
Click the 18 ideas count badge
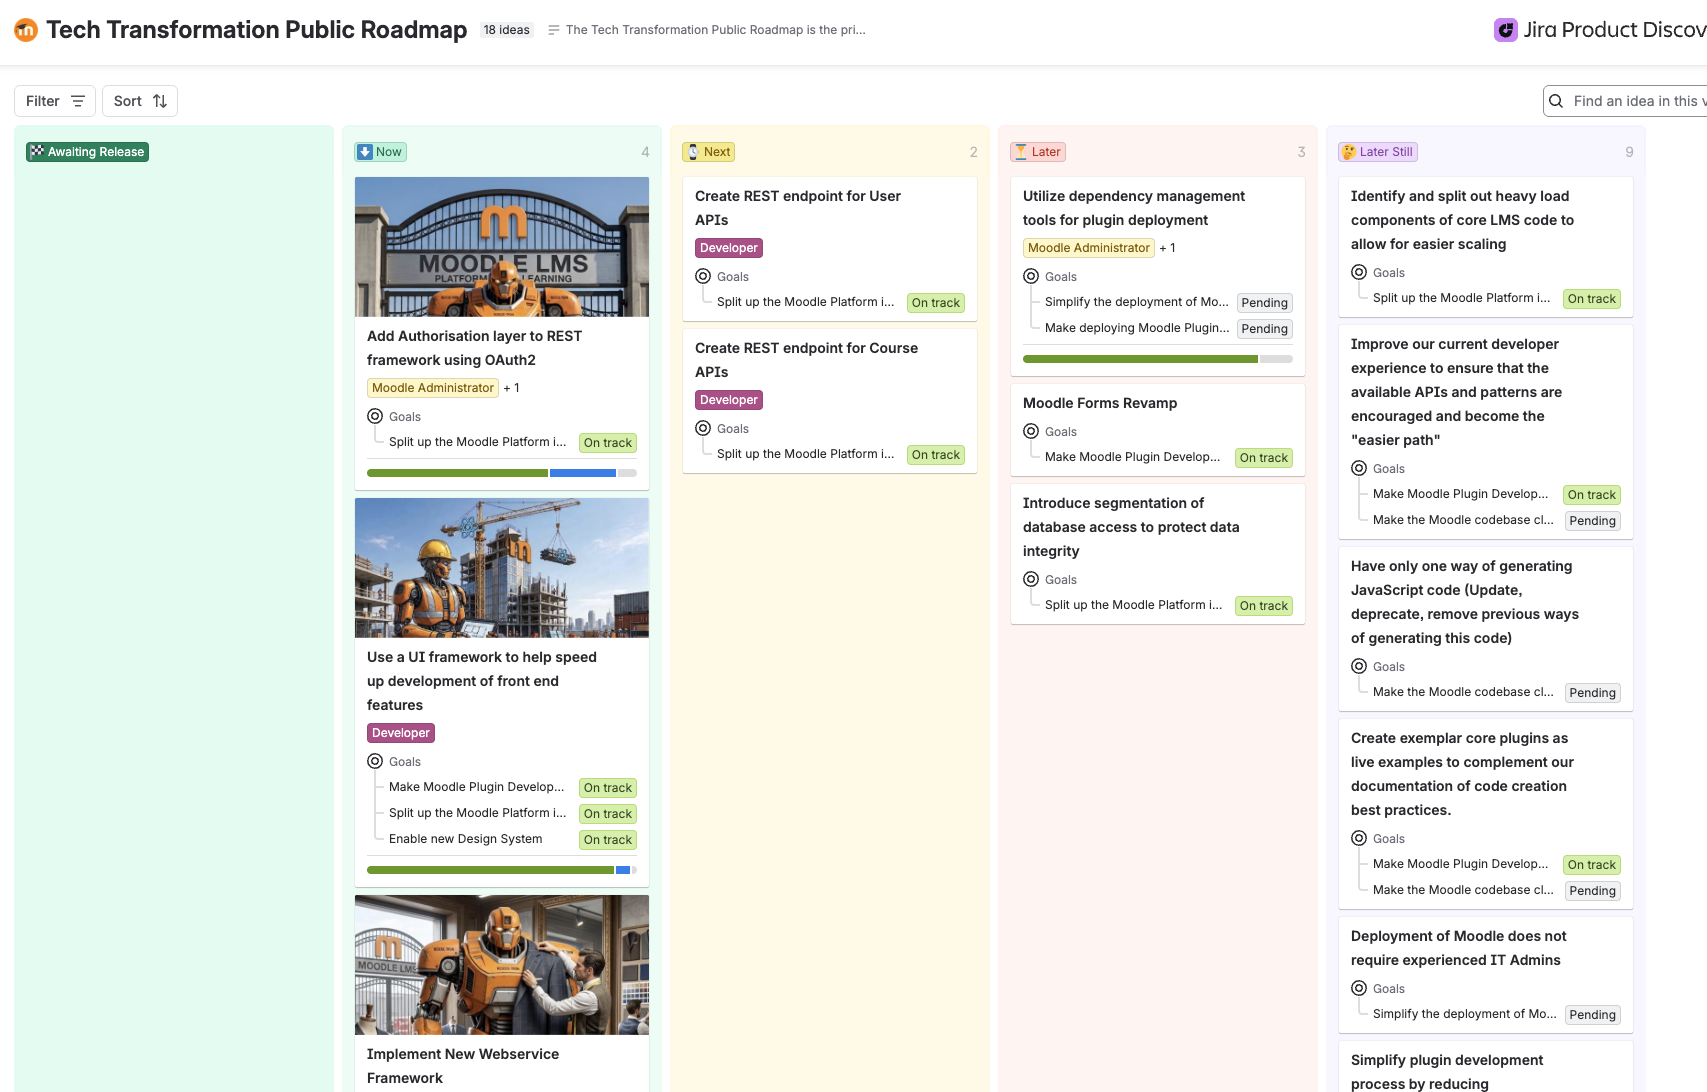(x=507, y=30)
